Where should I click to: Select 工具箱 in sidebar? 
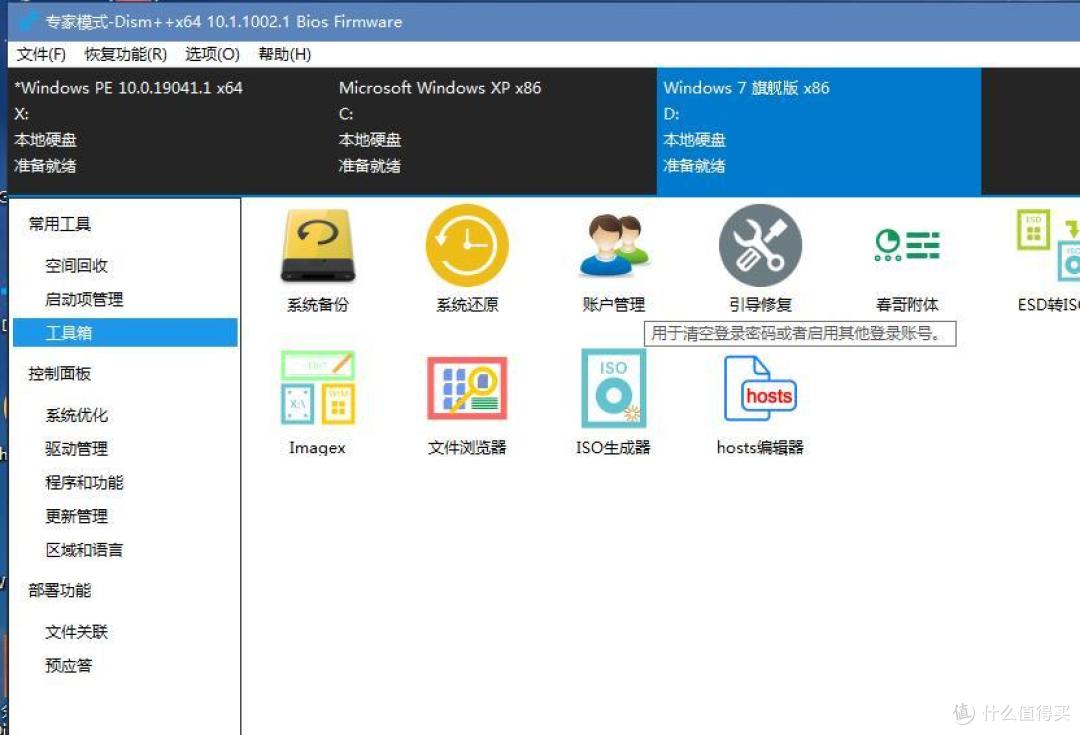tap(125, 333)
